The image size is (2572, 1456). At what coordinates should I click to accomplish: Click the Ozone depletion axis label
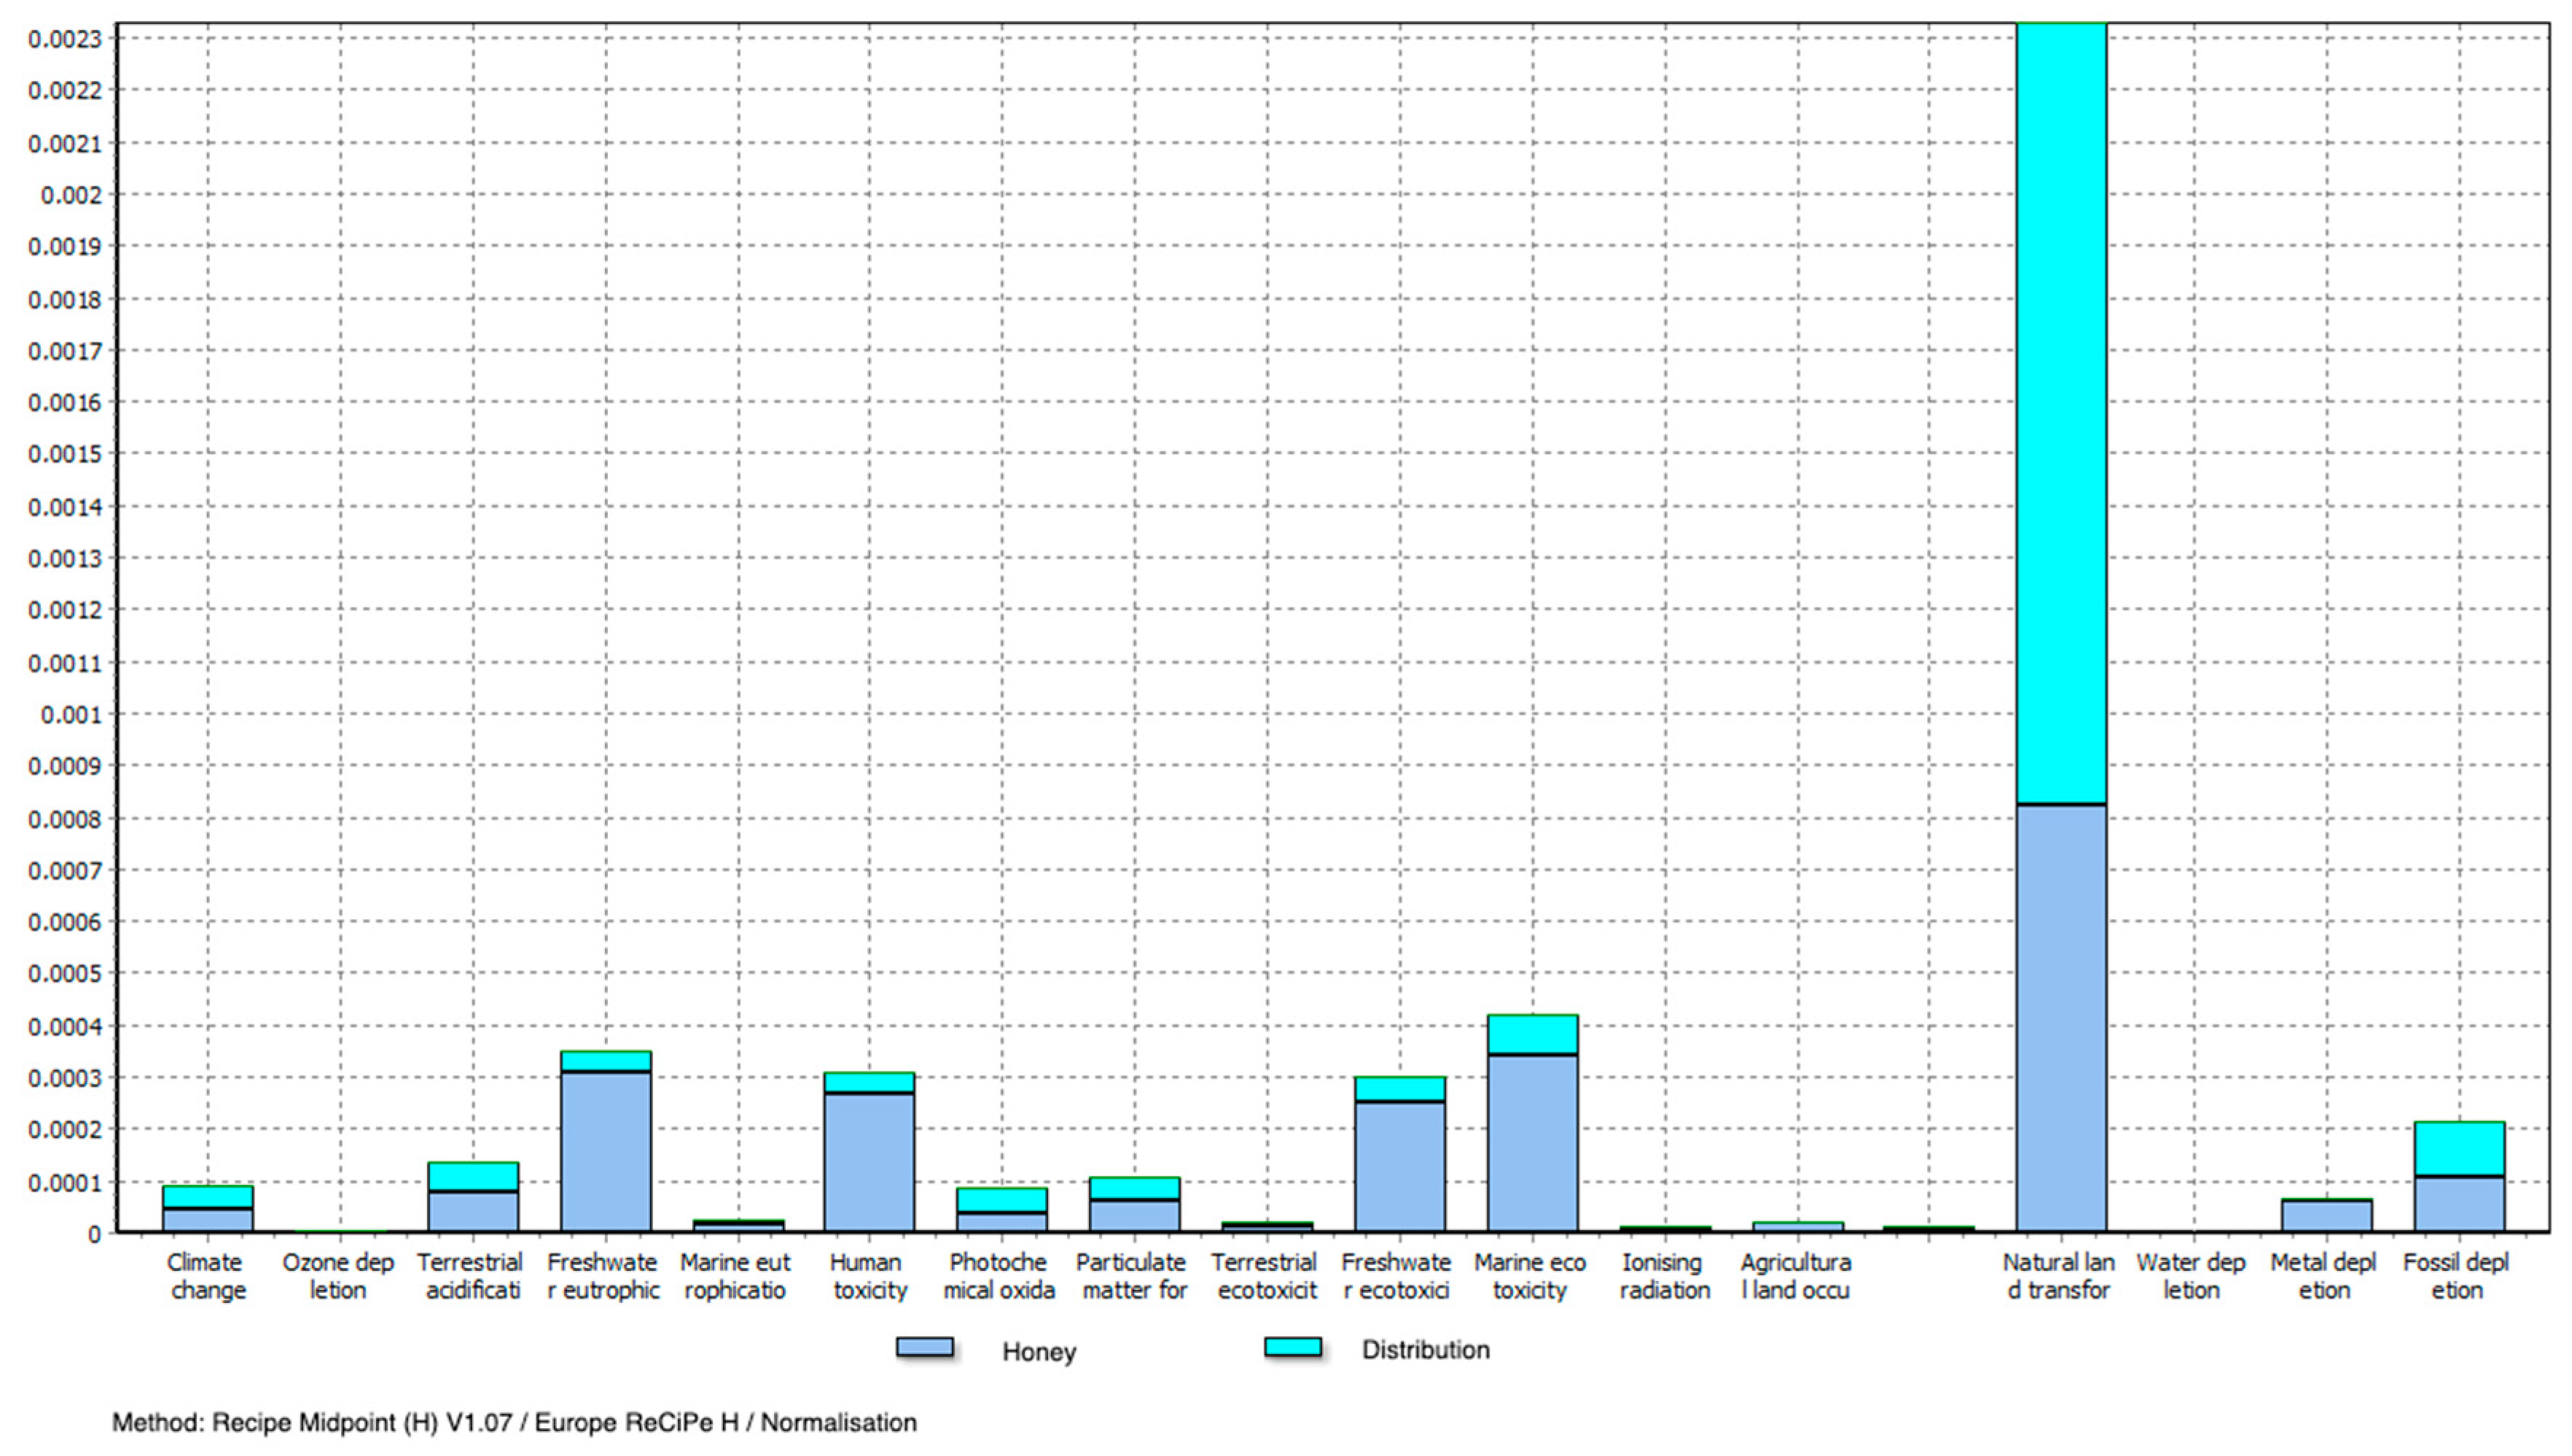(338, 1276)
